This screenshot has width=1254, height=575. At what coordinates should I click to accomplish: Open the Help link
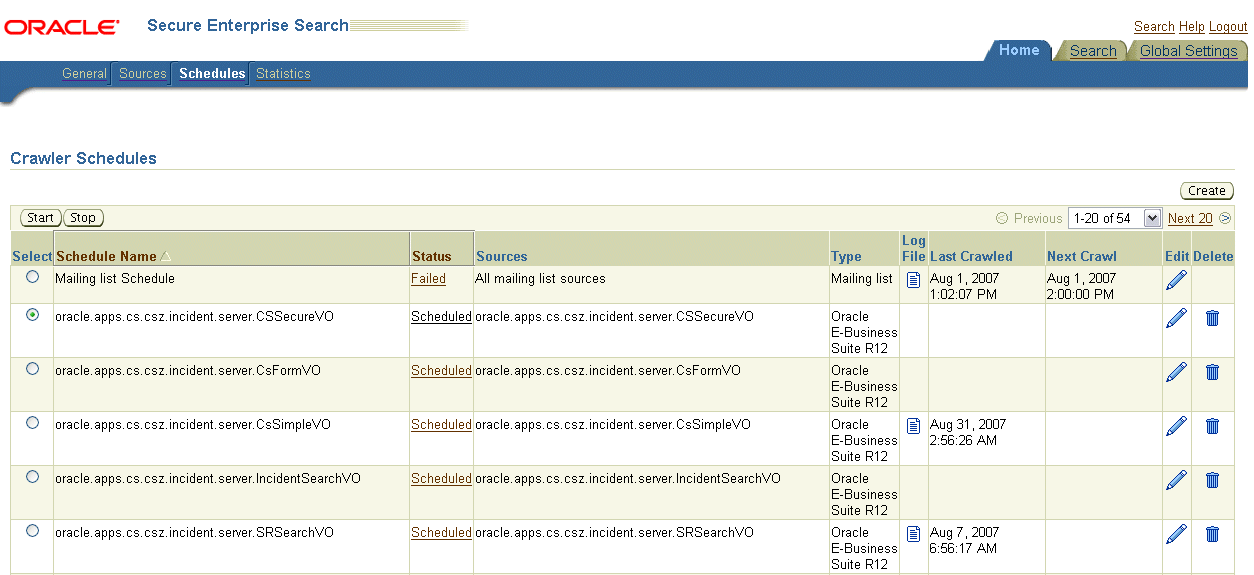click(1192, 27)
